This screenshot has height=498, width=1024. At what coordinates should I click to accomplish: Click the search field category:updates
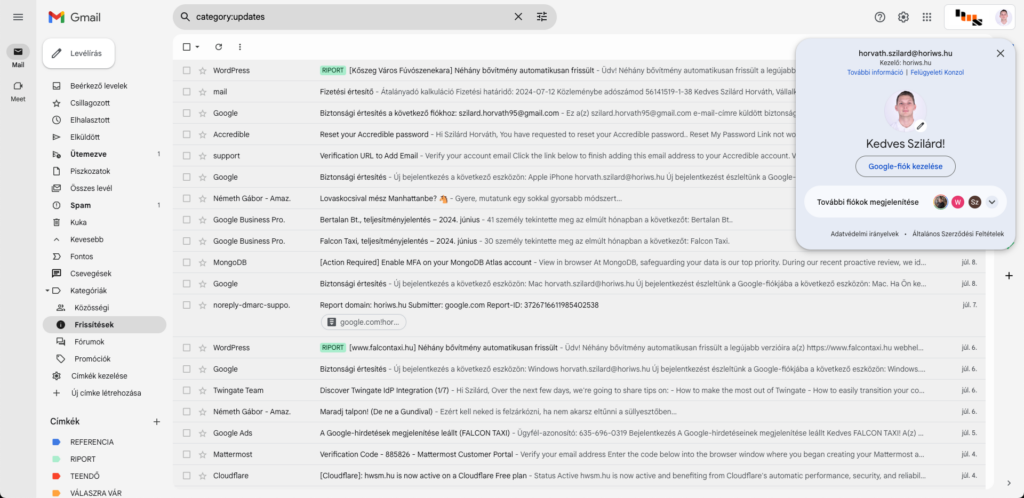tap(351, 17)
